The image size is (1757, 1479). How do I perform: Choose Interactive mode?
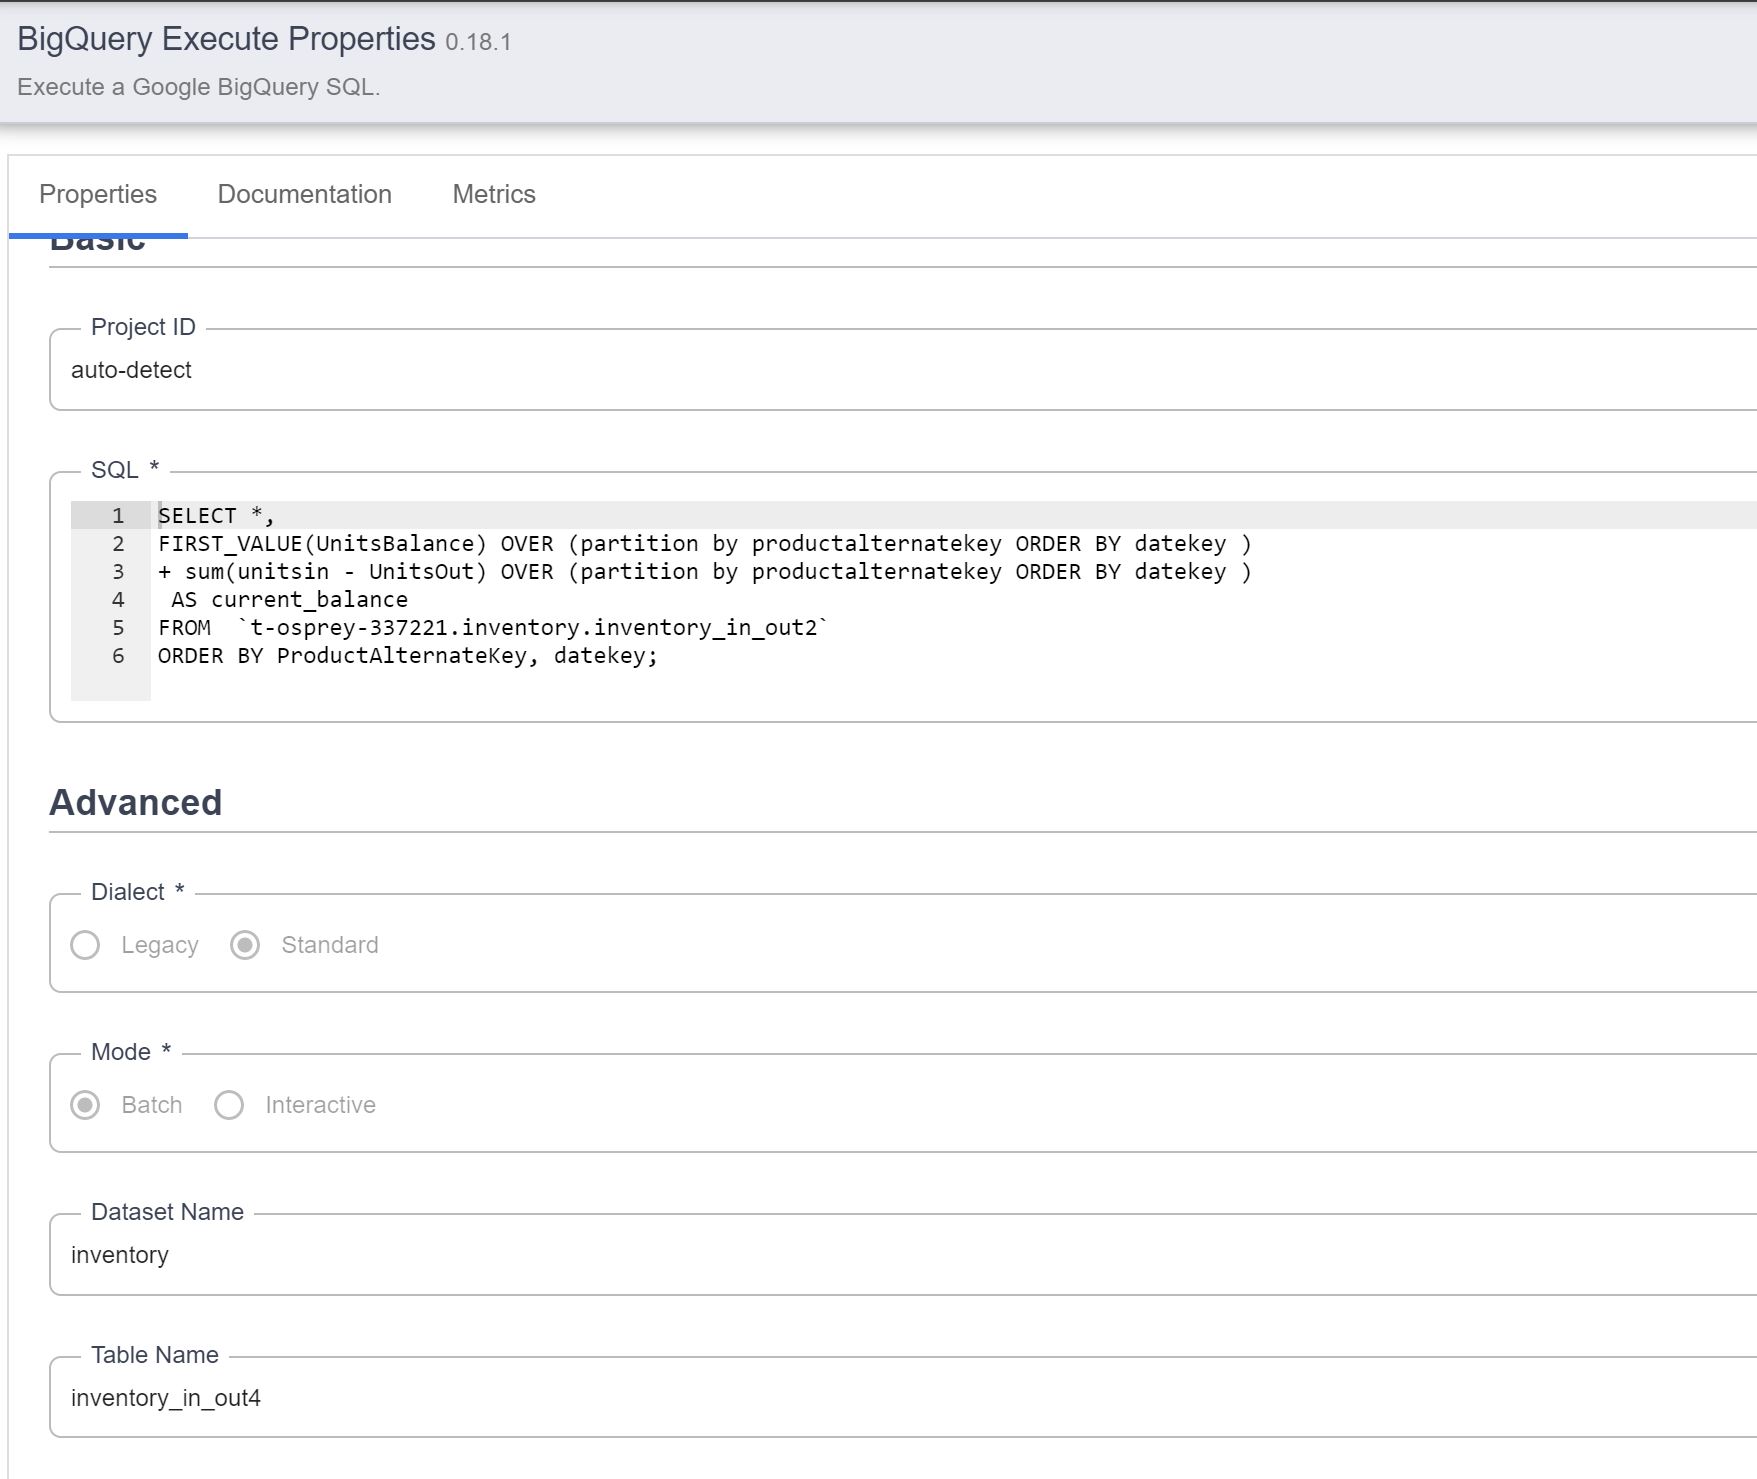coord(229,1104)
